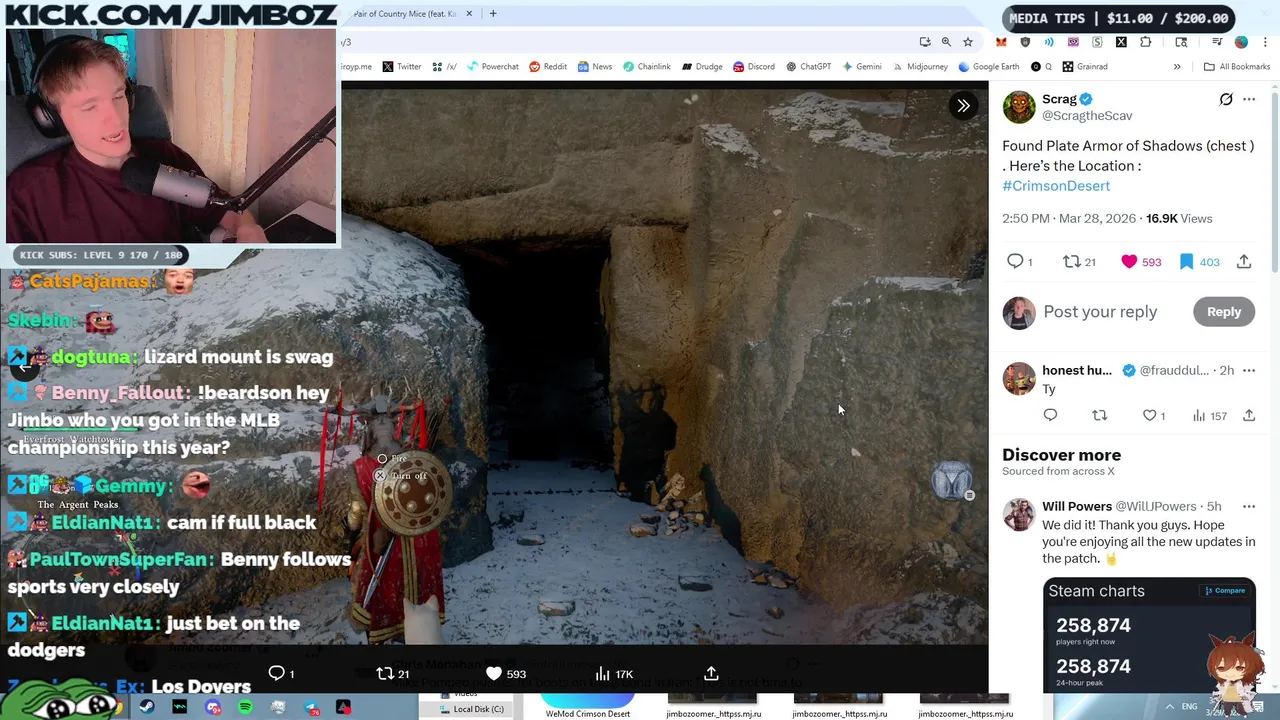Open the ChatGPT bookmark
Viewport: 1280px width, 720px height.
808,67
